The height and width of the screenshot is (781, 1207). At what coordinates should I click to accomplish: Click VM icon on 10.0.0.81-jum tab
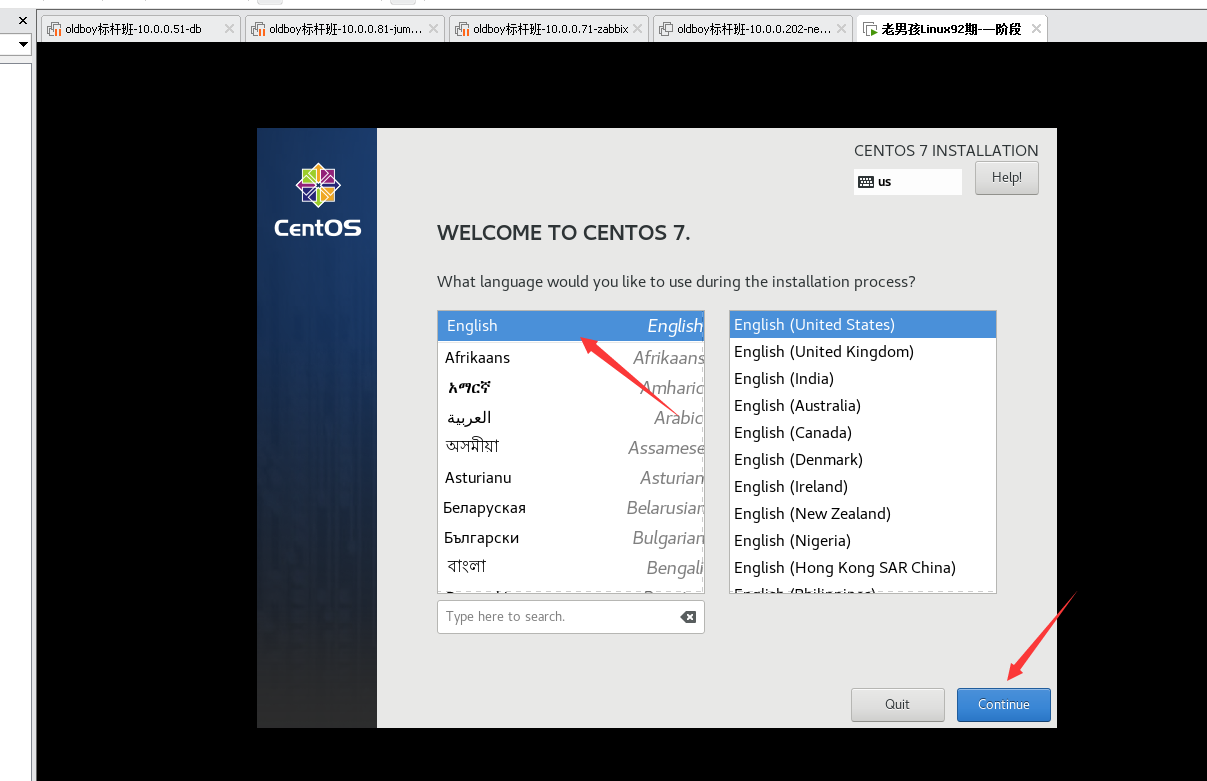point(258,29)
